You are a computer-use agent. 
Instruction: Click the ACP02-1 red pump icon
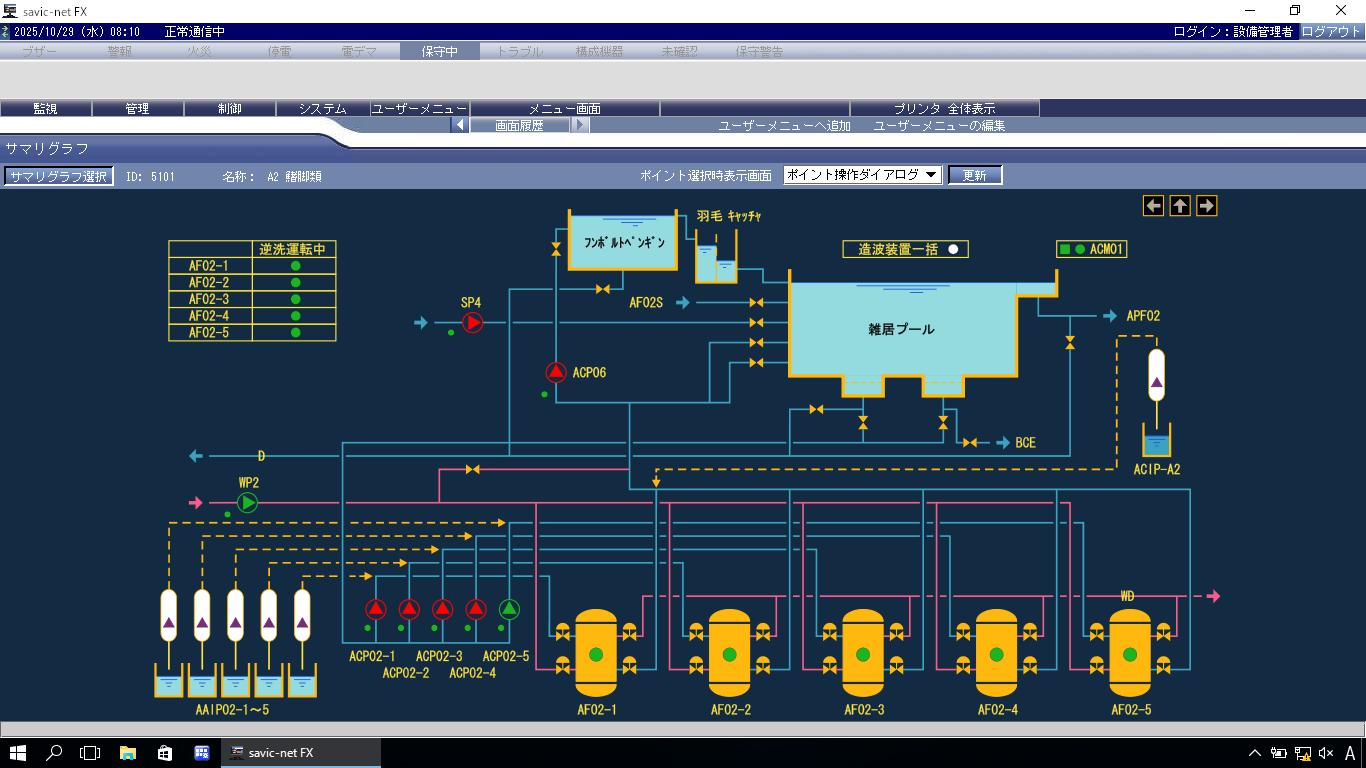click(x=375, y=608)
